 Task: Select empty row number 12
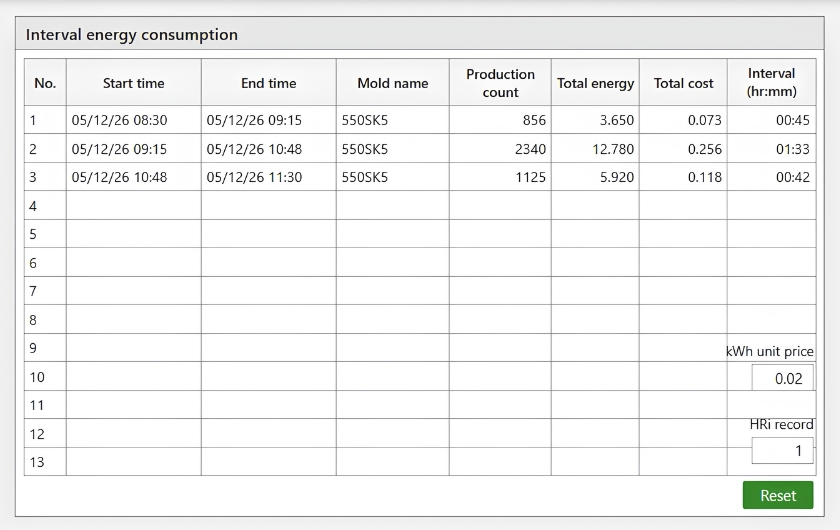point(37,434)
